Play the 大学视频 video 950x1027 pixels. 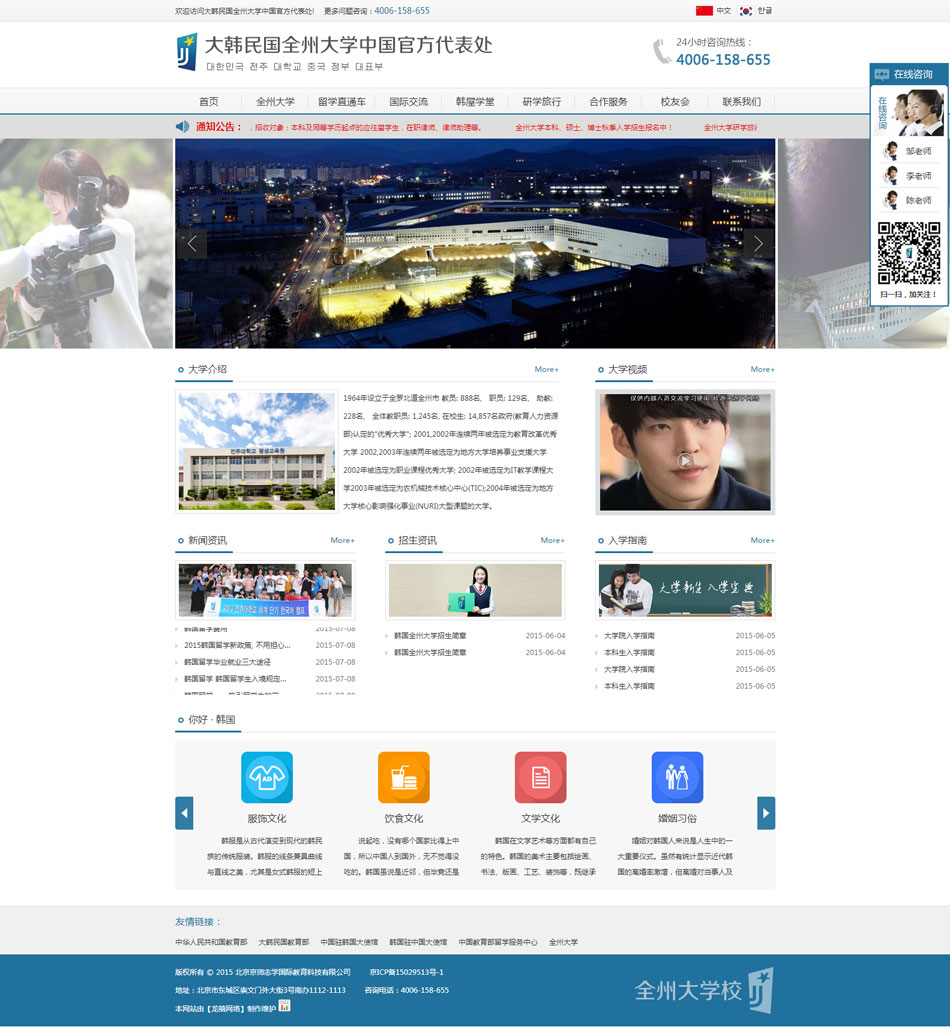tap(685, 460)
